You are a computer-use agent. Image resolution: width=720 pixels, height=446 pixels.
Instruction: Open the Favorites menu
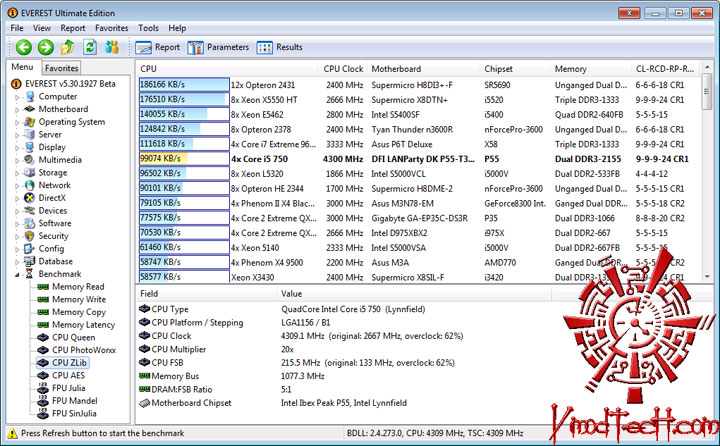point(112,28)
